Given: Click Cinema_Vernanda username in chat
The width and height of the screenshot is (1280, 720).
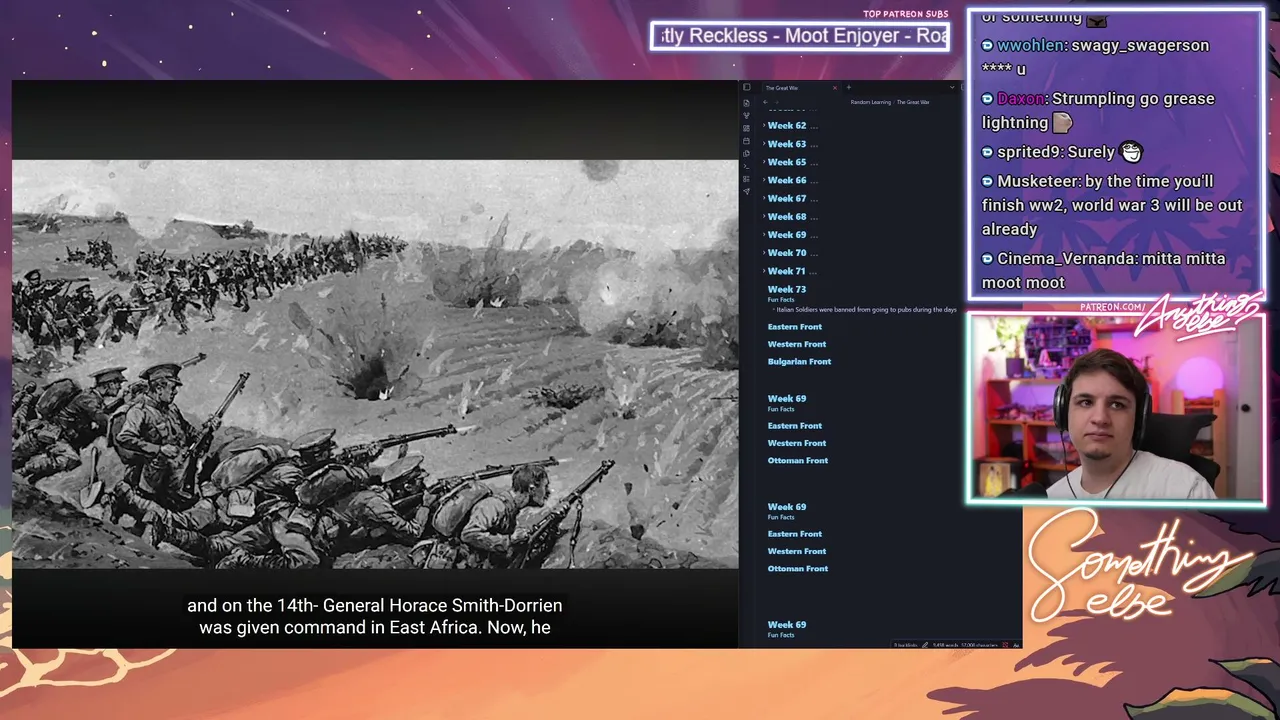Looking at the screenshot, I should 1066,258.
